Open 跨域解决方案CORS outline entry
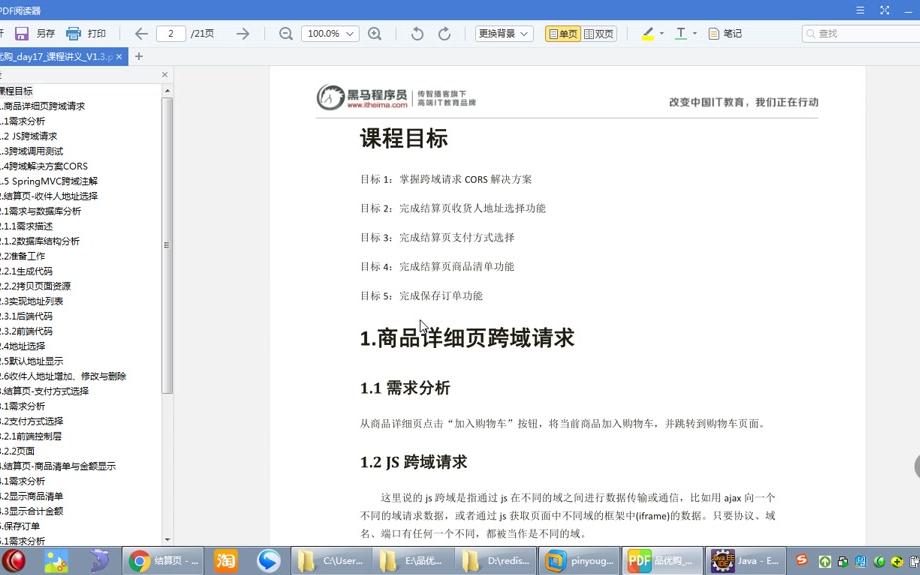This screenshot has width=920, height=575. (45, 166)
